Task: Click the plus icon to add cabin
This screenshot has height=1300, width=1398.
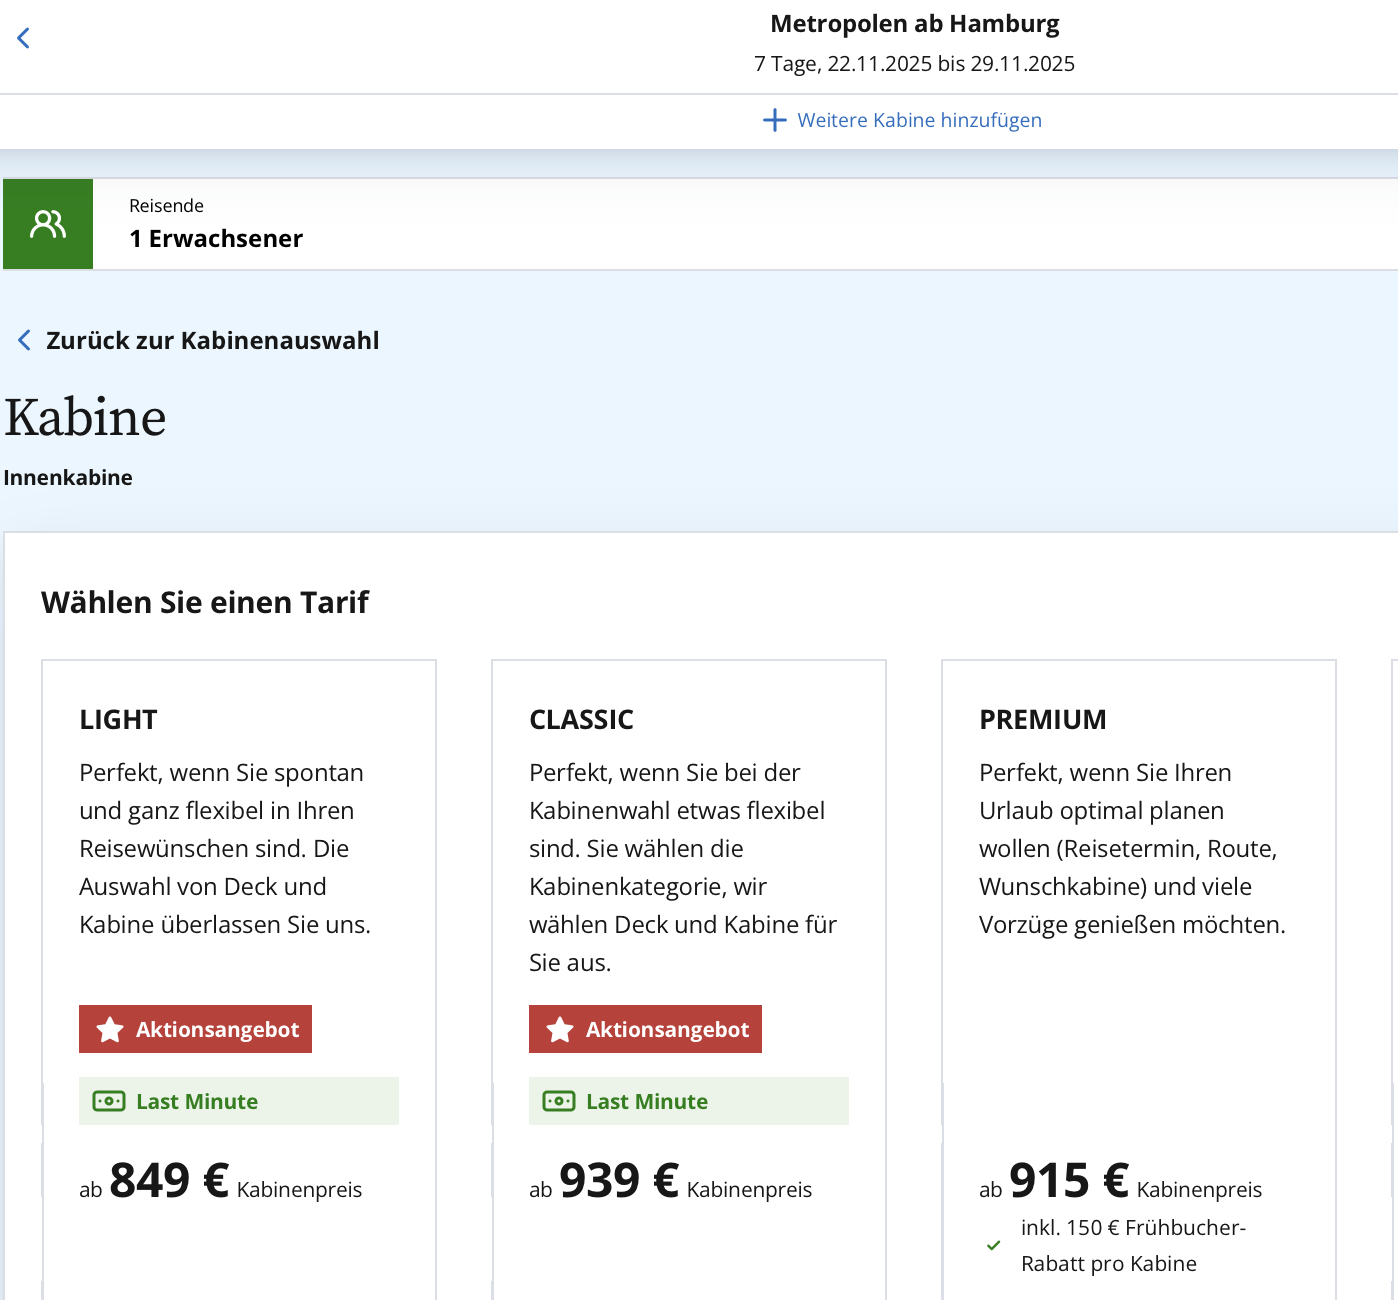Action: coord(775,121)
